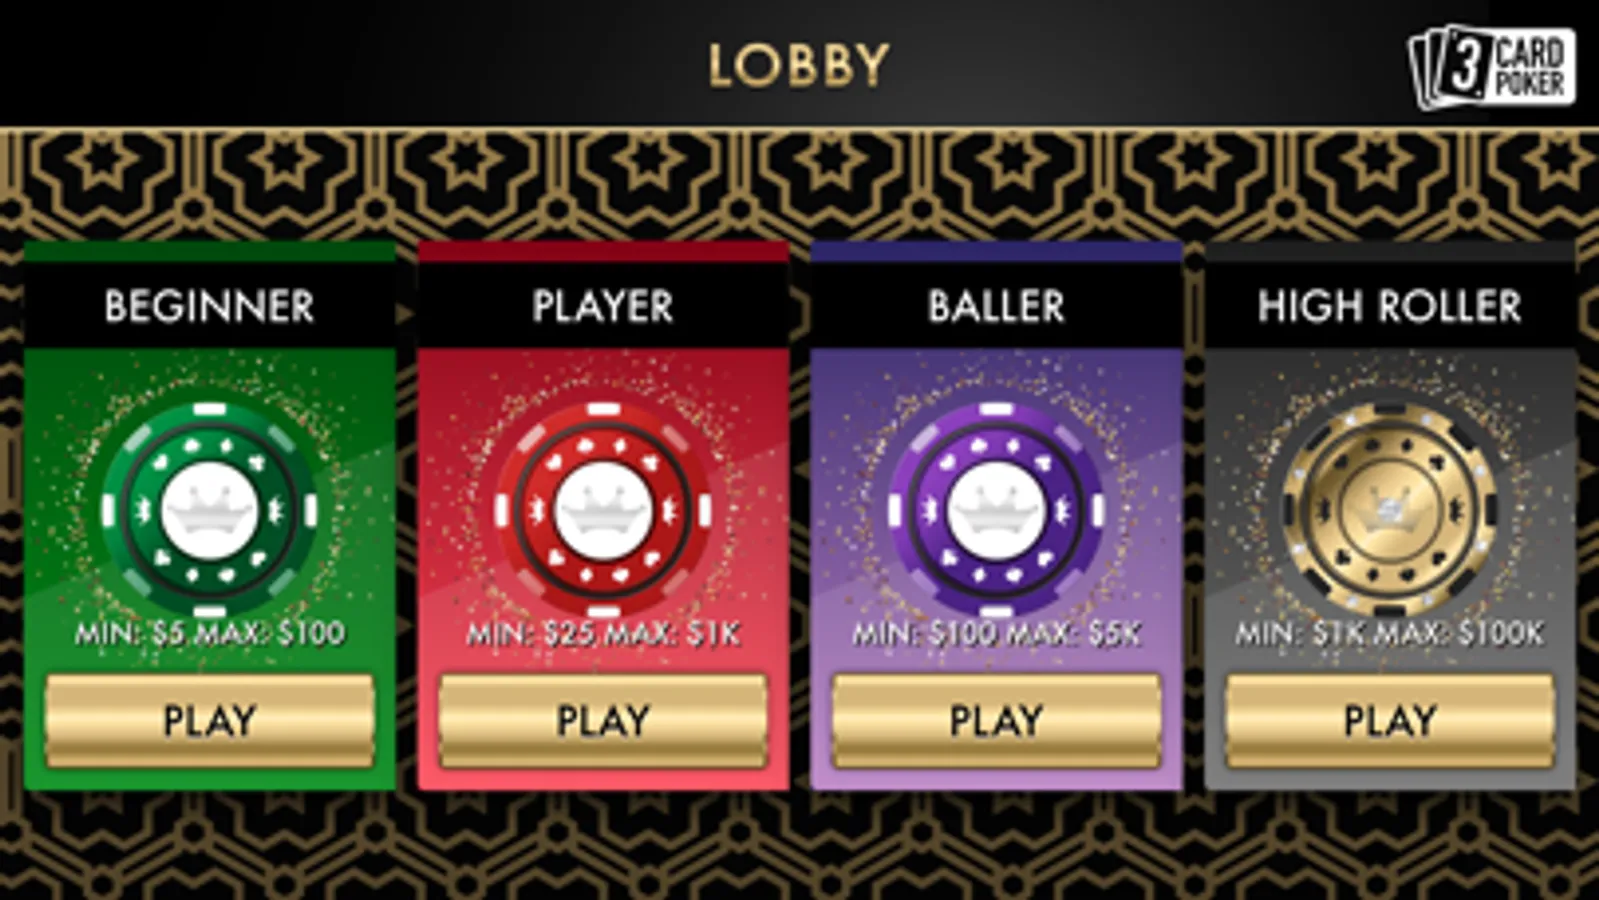Click the crown emblem inside the green chip
The width and height of the screenshot is (1599, 900).
[x=209, y=510]
